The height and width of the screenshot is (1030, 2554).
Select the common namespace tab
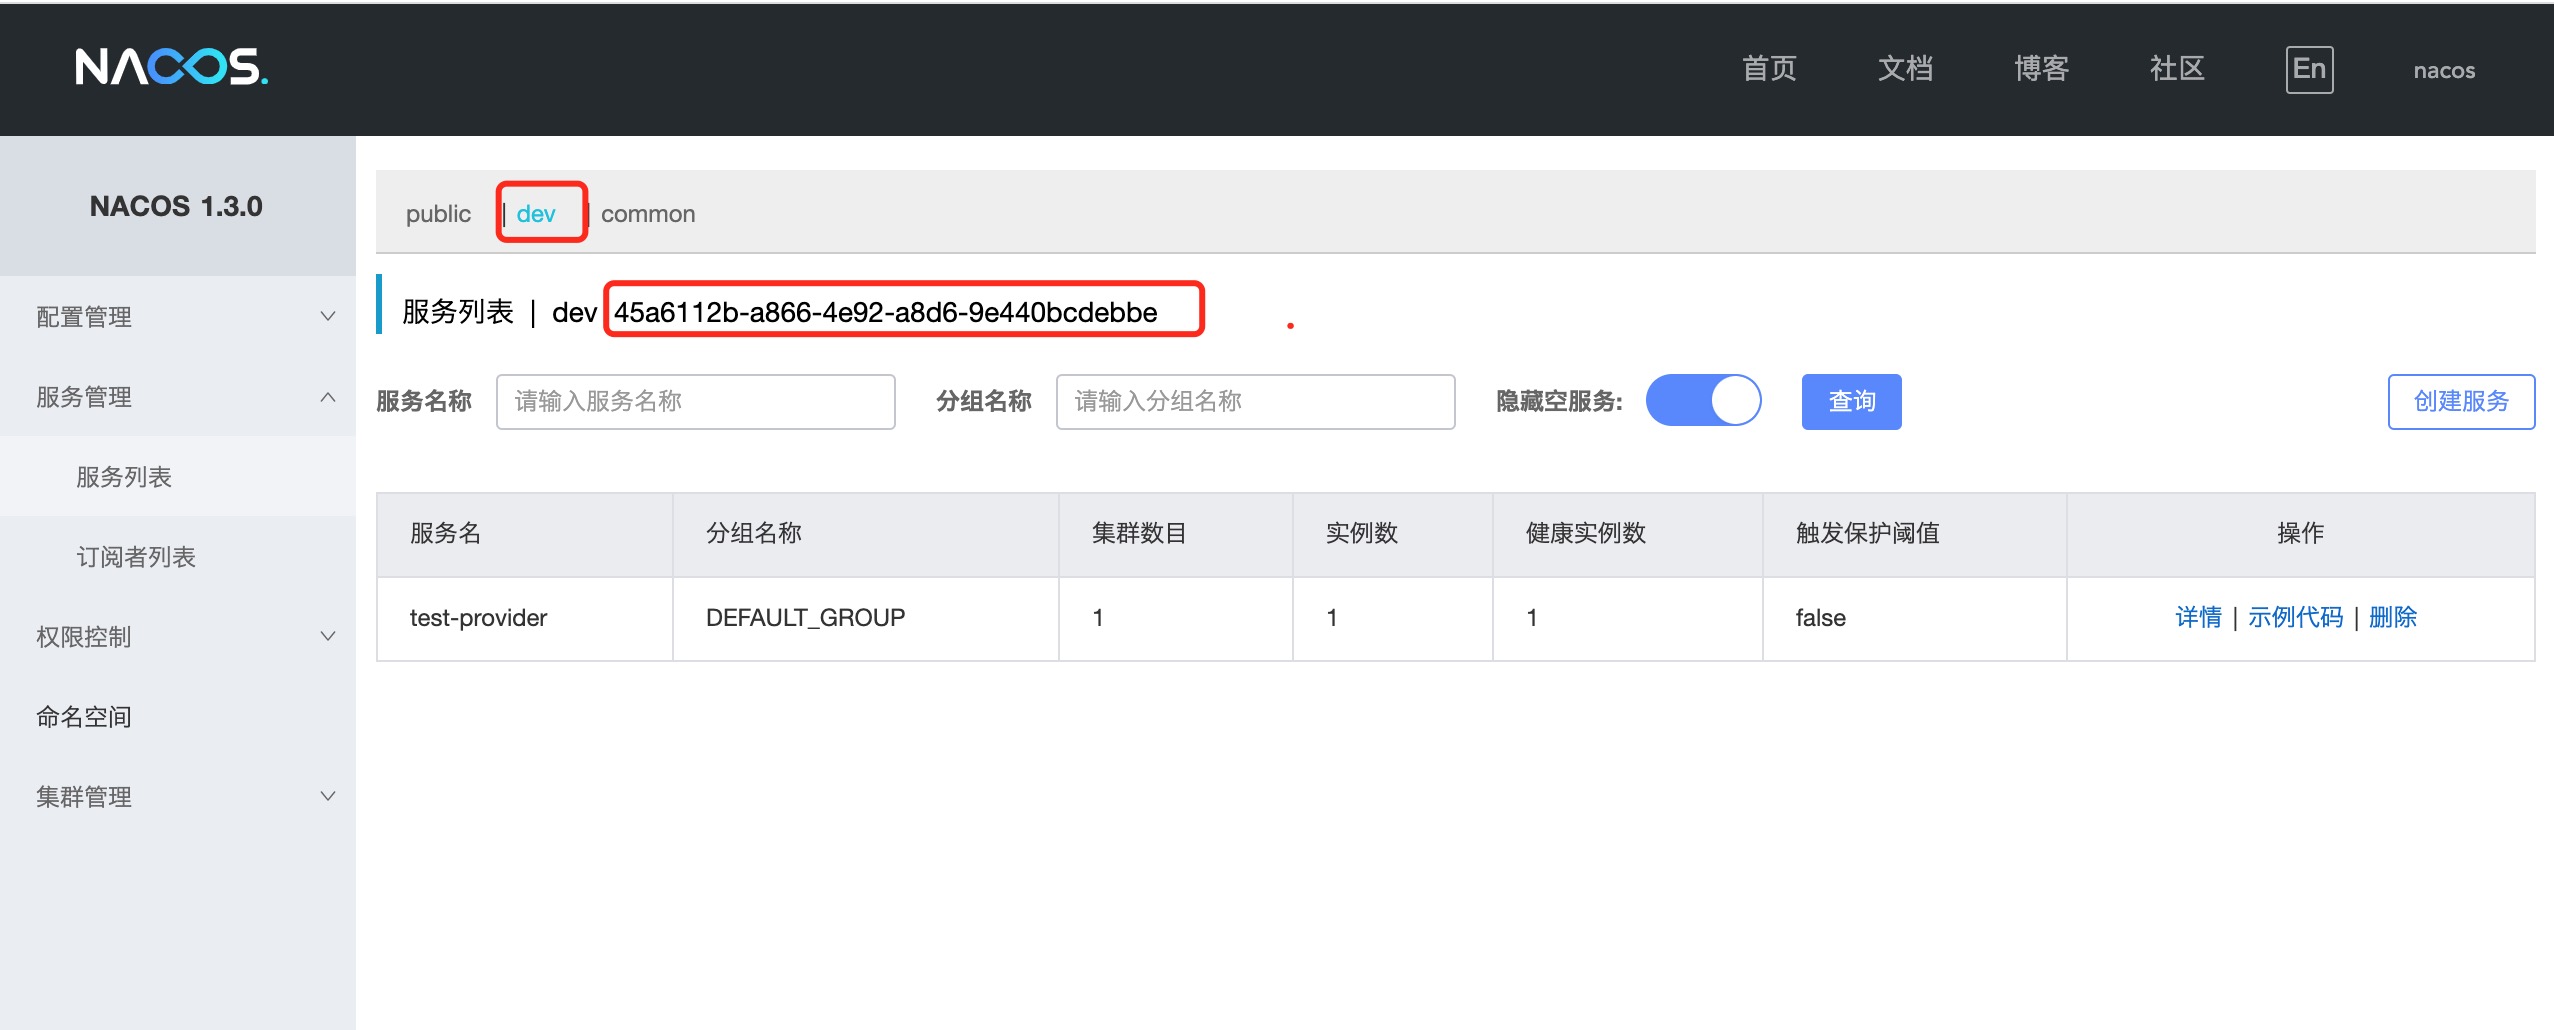648,214
